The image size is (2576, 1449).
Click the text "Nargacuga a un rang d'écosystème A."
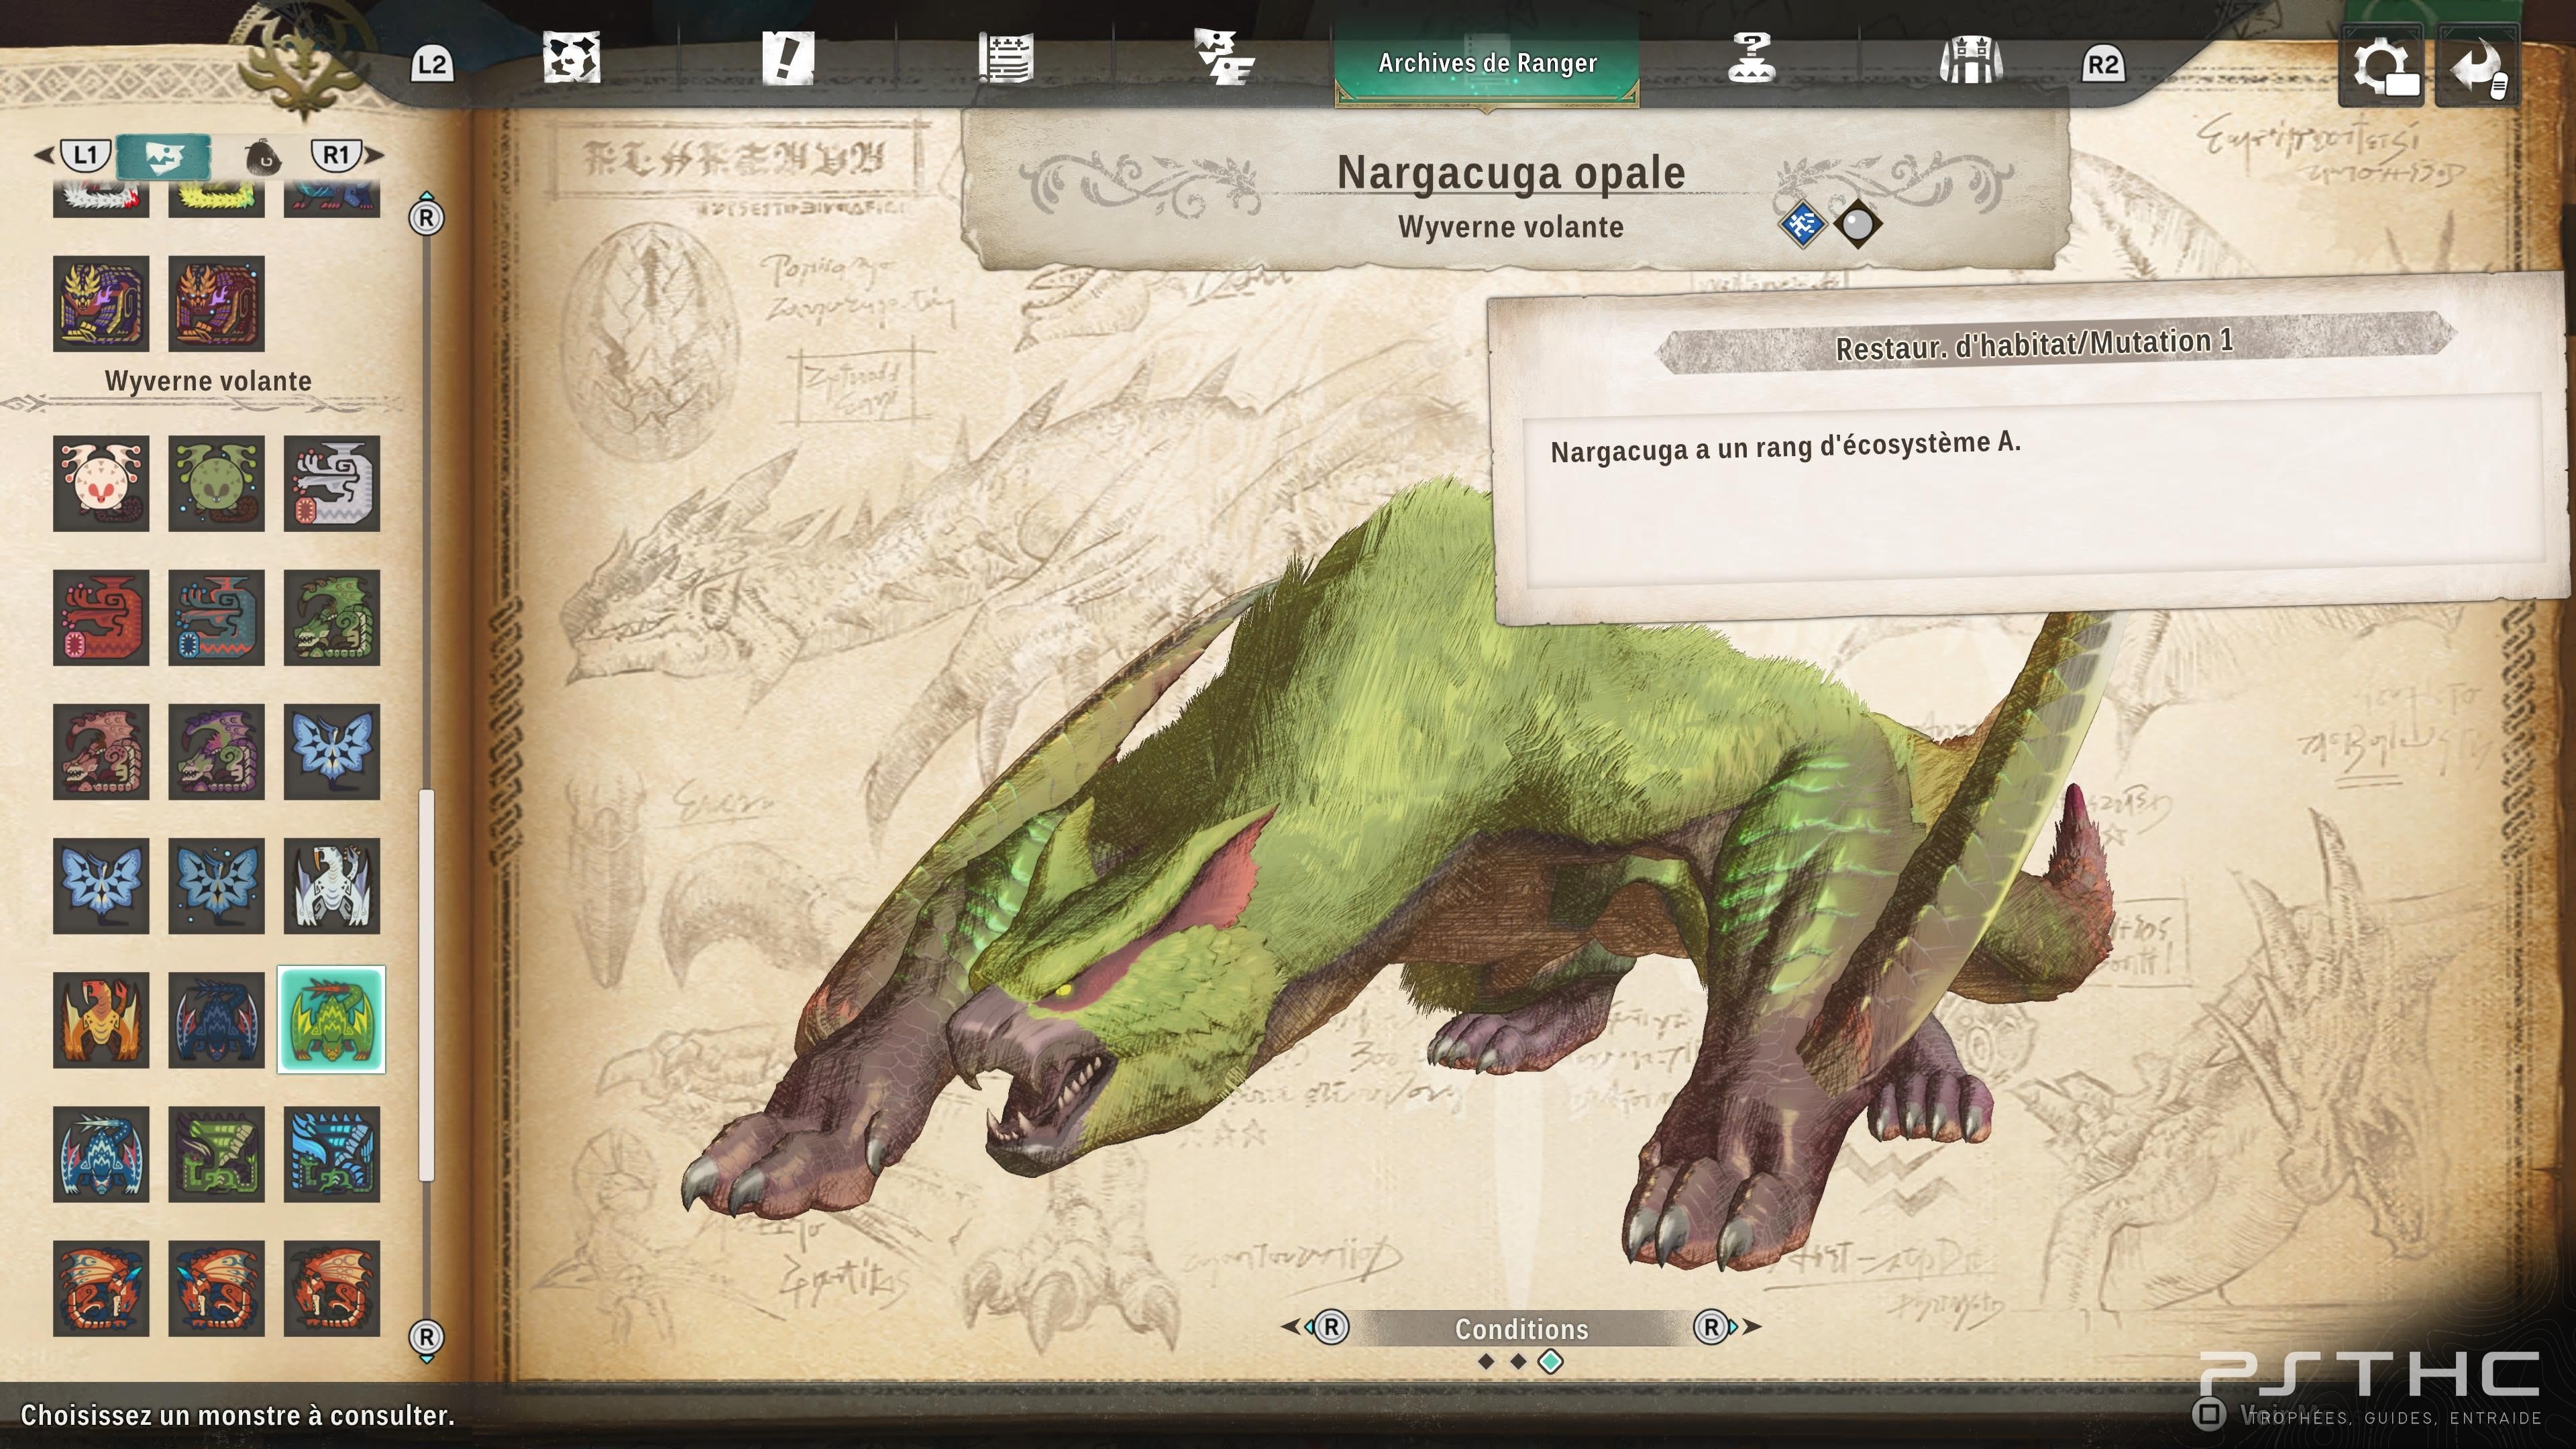pyautogui.click(x=1785, y=446)
